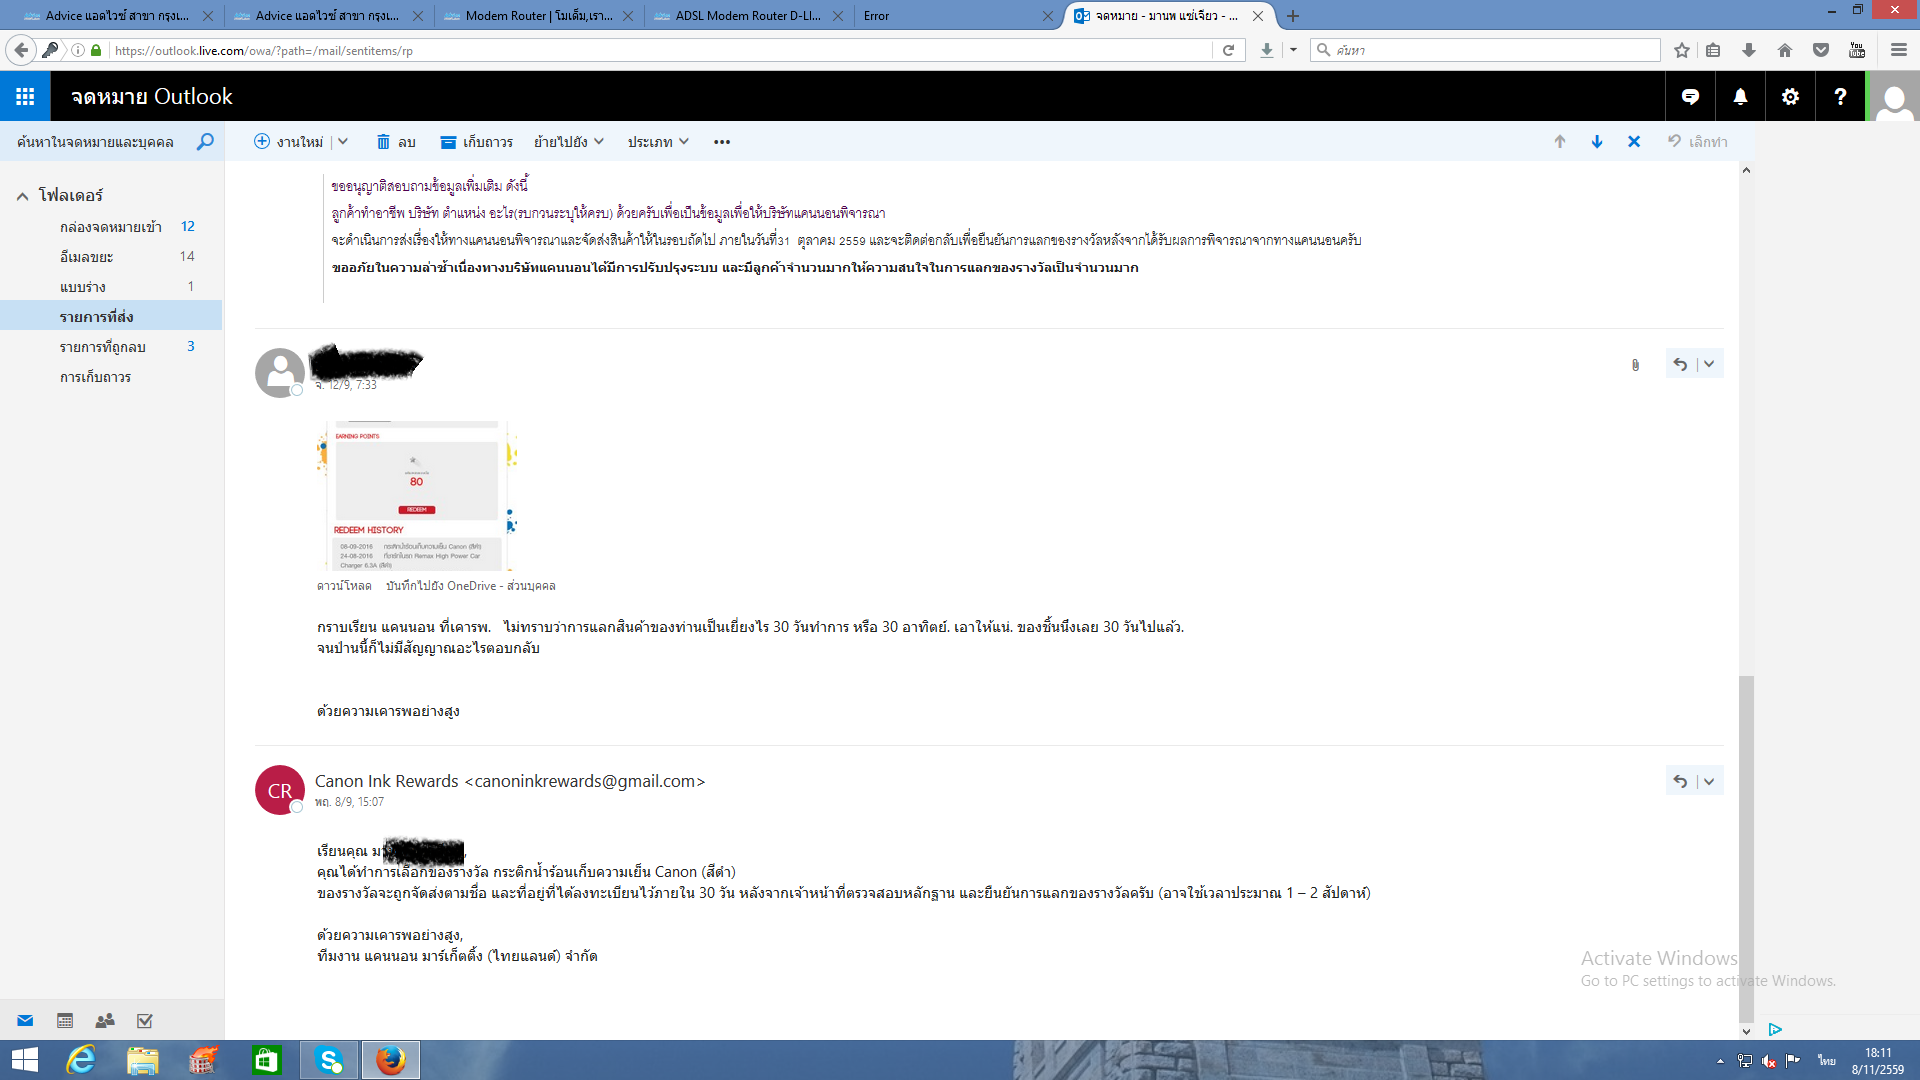Open the app launcher grid icon
The width and height of the screenshot is (1920, 1080).
click(x=25, y=96)
